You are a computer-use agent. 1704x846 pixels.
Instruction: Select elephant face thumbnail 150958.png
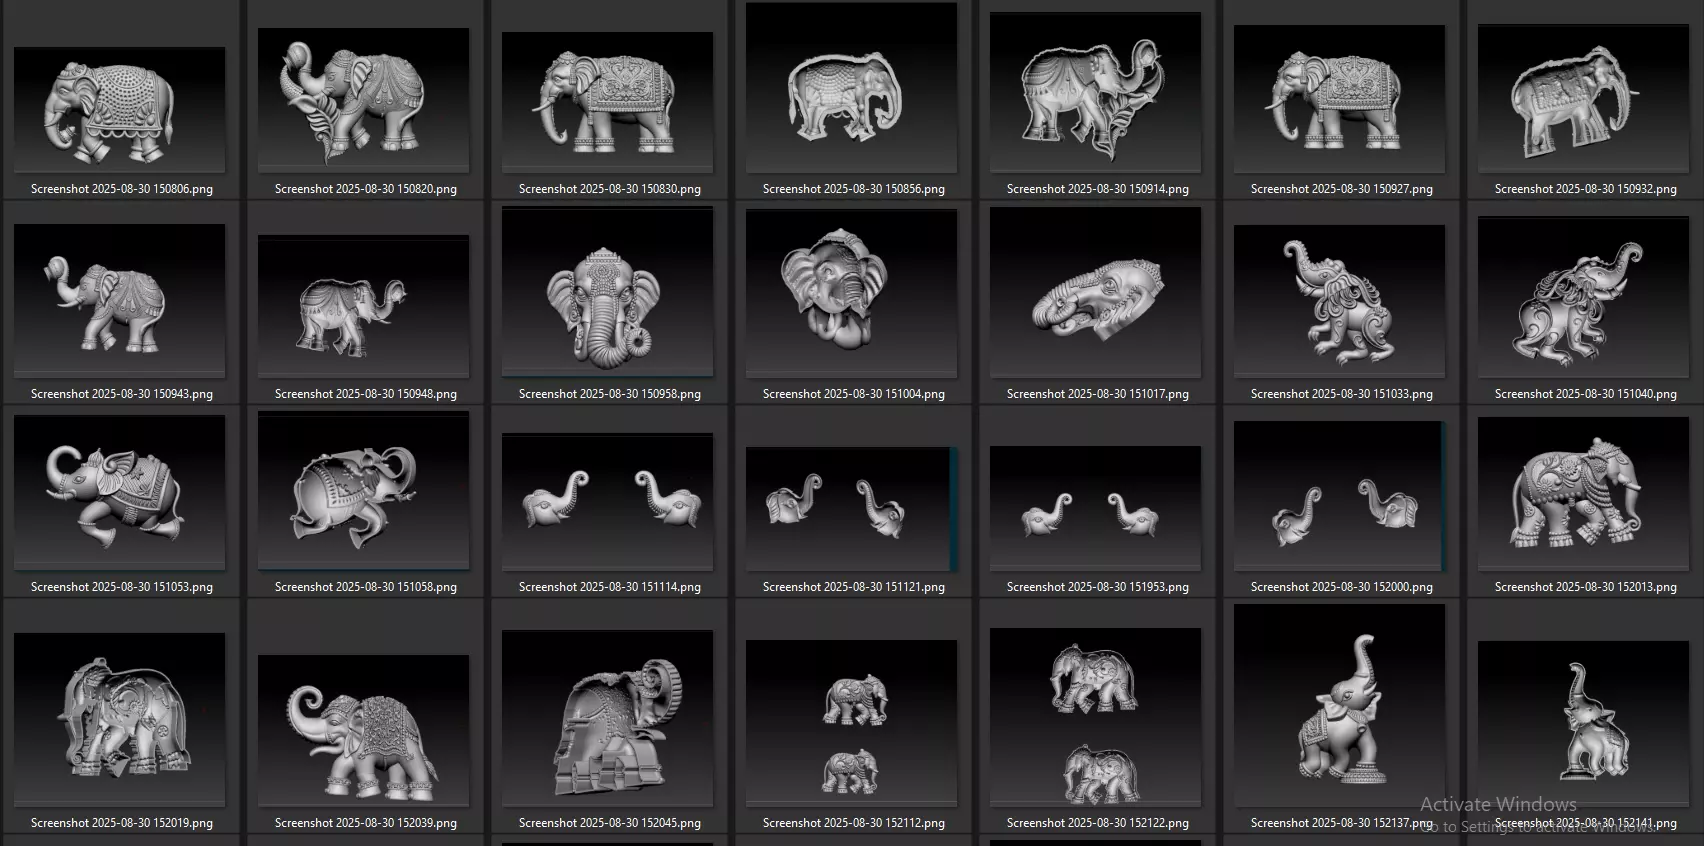click(608, 292)
